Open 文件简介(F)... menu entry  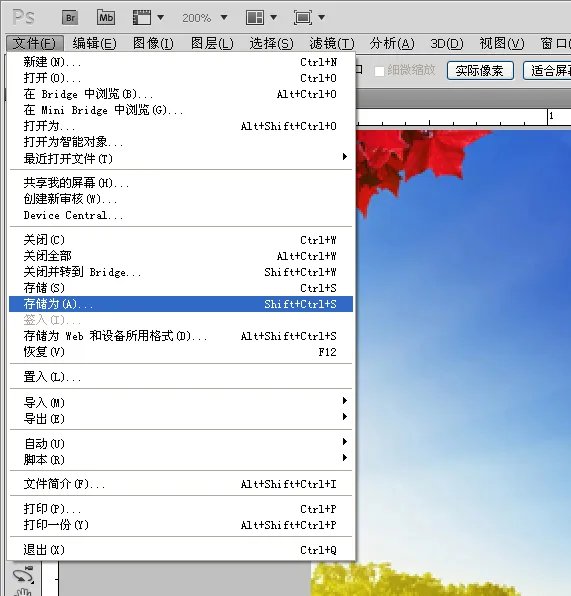[x=181, y=484]
